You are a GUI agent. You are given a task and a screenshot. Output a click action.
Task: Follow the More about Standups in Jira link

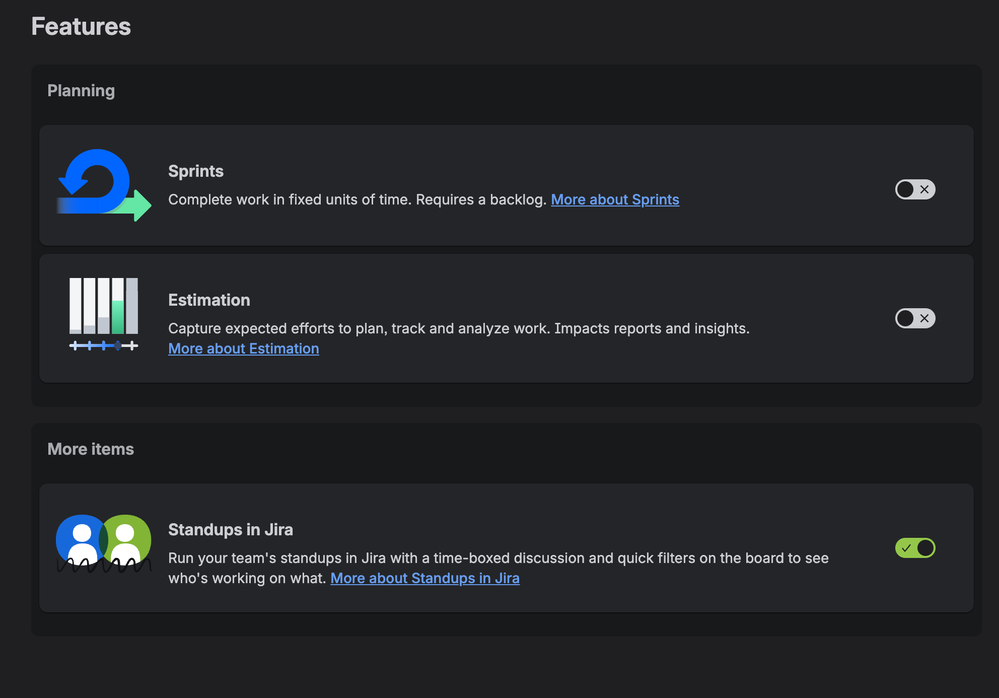pos(425,578)
